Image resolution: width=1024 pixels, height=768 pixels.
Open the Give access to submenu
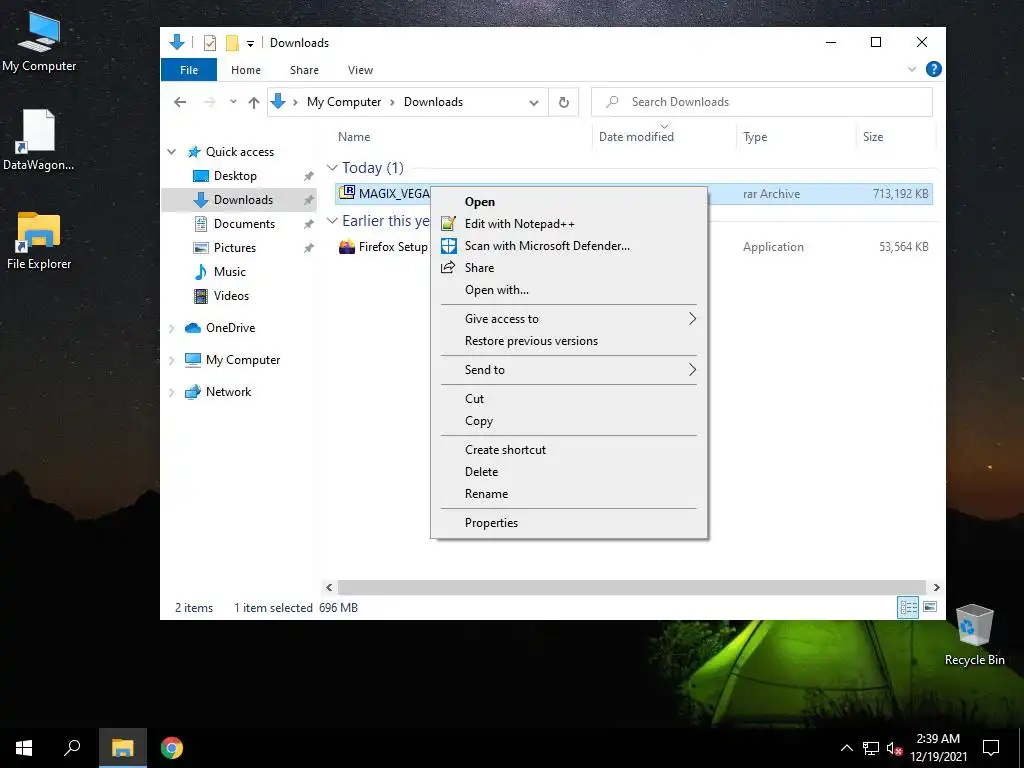click(x=569, y=319)
